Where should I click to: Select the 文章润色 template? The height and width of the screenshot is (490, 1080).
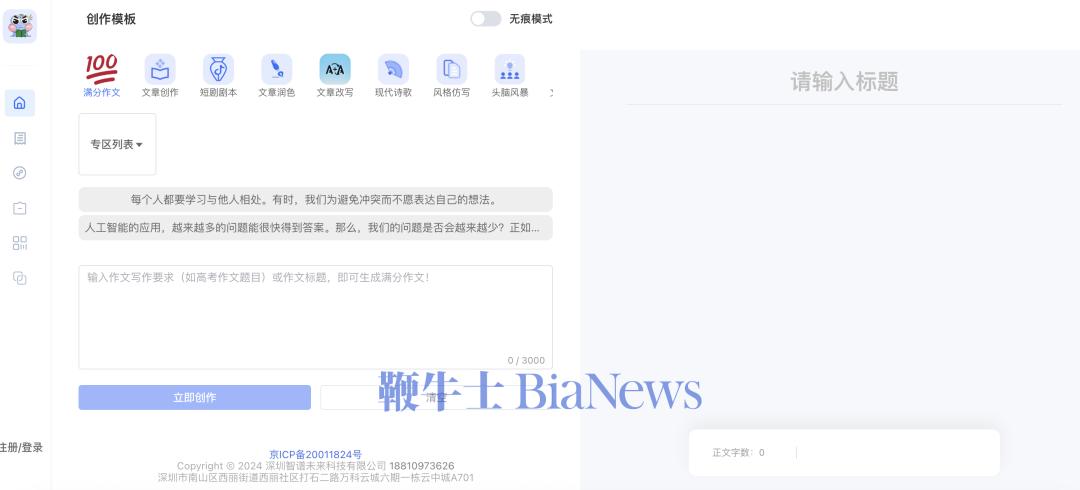pos(276,70)
